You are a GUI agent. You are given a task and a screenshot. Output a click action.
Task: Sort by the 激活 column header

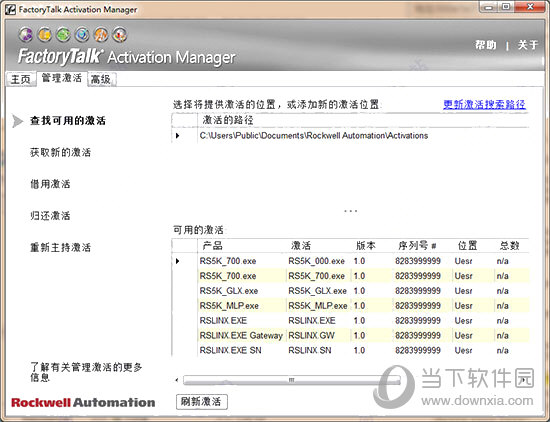(301, 245)
